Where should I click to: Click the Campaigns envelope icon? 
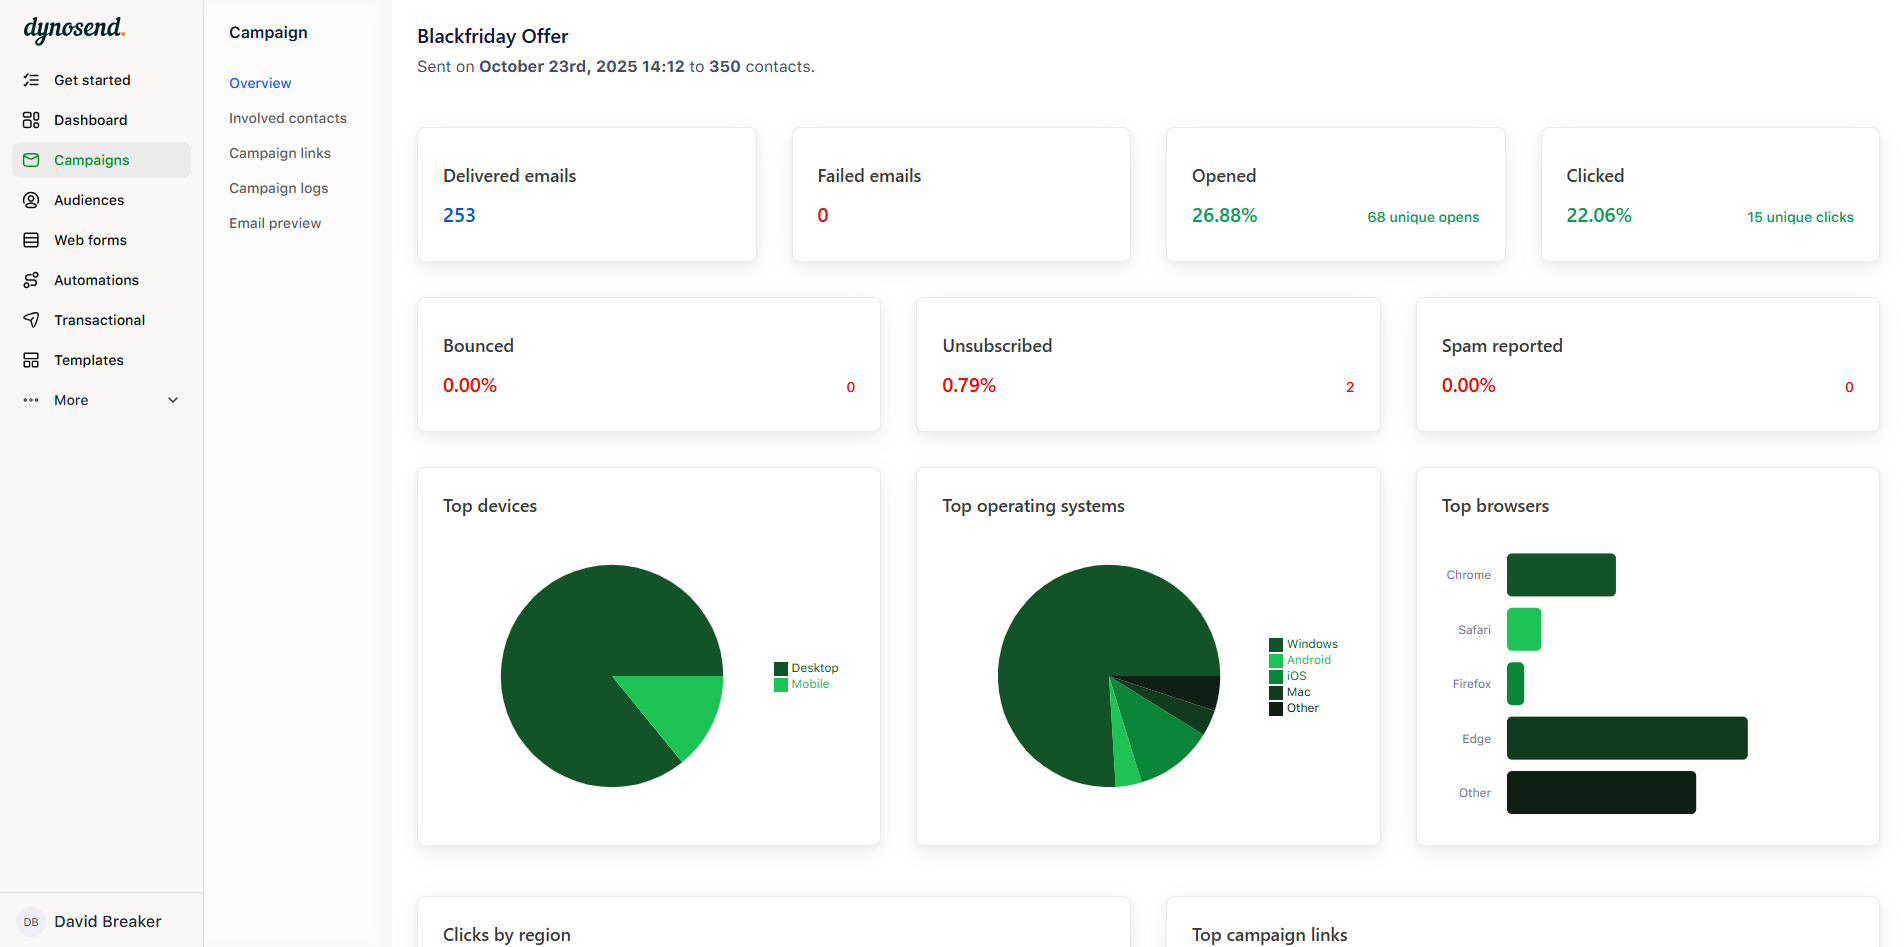(31, 160)
